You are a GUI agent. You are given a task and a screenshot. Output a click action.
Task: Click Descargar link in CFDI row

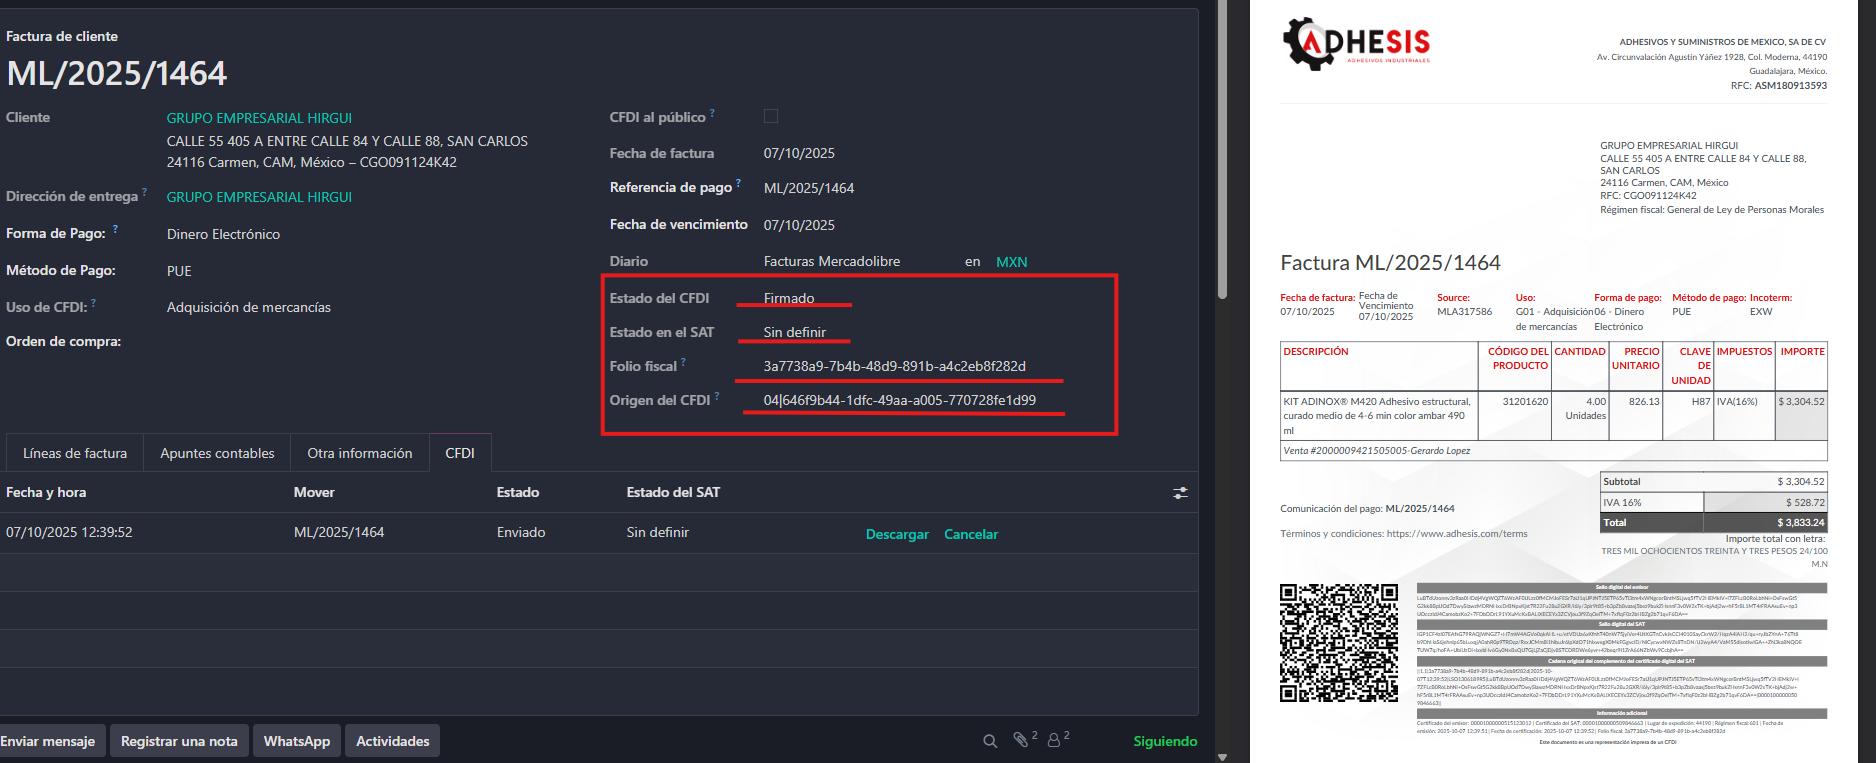click(897, 534)
